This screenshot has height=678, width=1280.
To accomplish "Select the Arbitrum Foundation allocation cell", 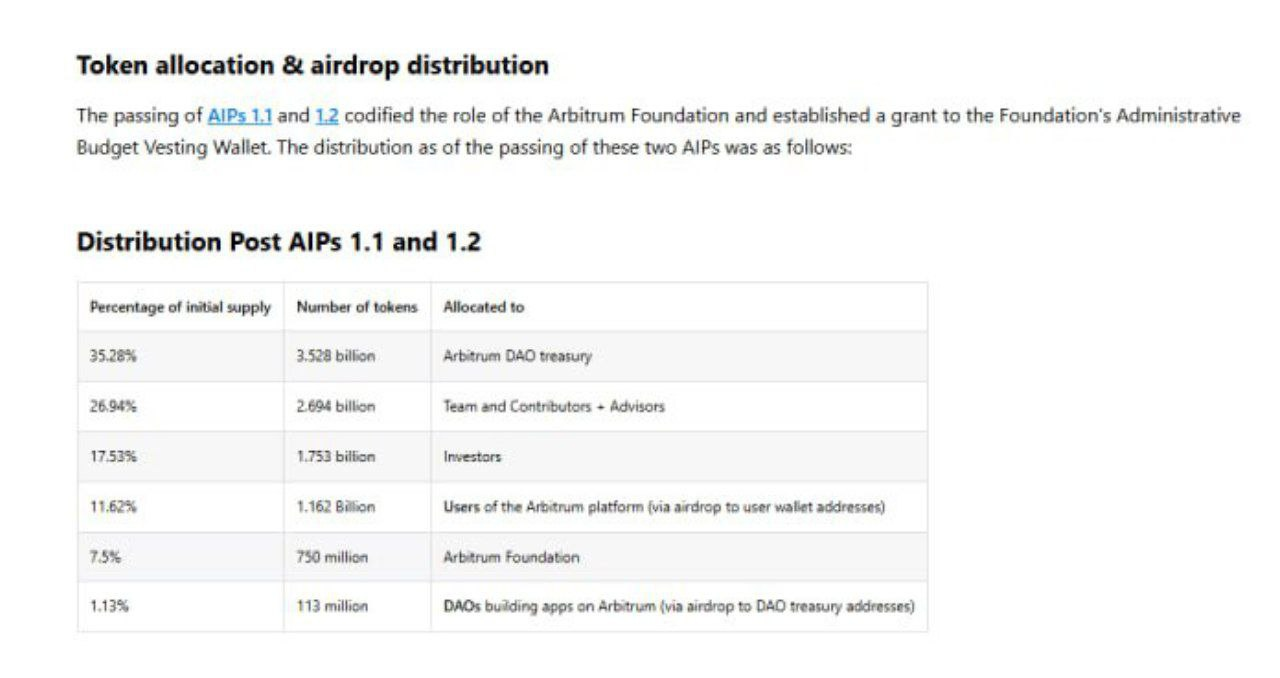I will point(511,557).
